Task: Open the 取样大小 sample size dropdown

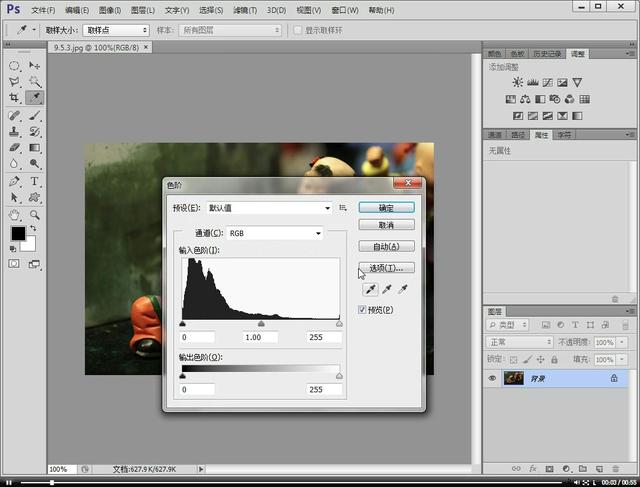Action: (x=116, y=30)
